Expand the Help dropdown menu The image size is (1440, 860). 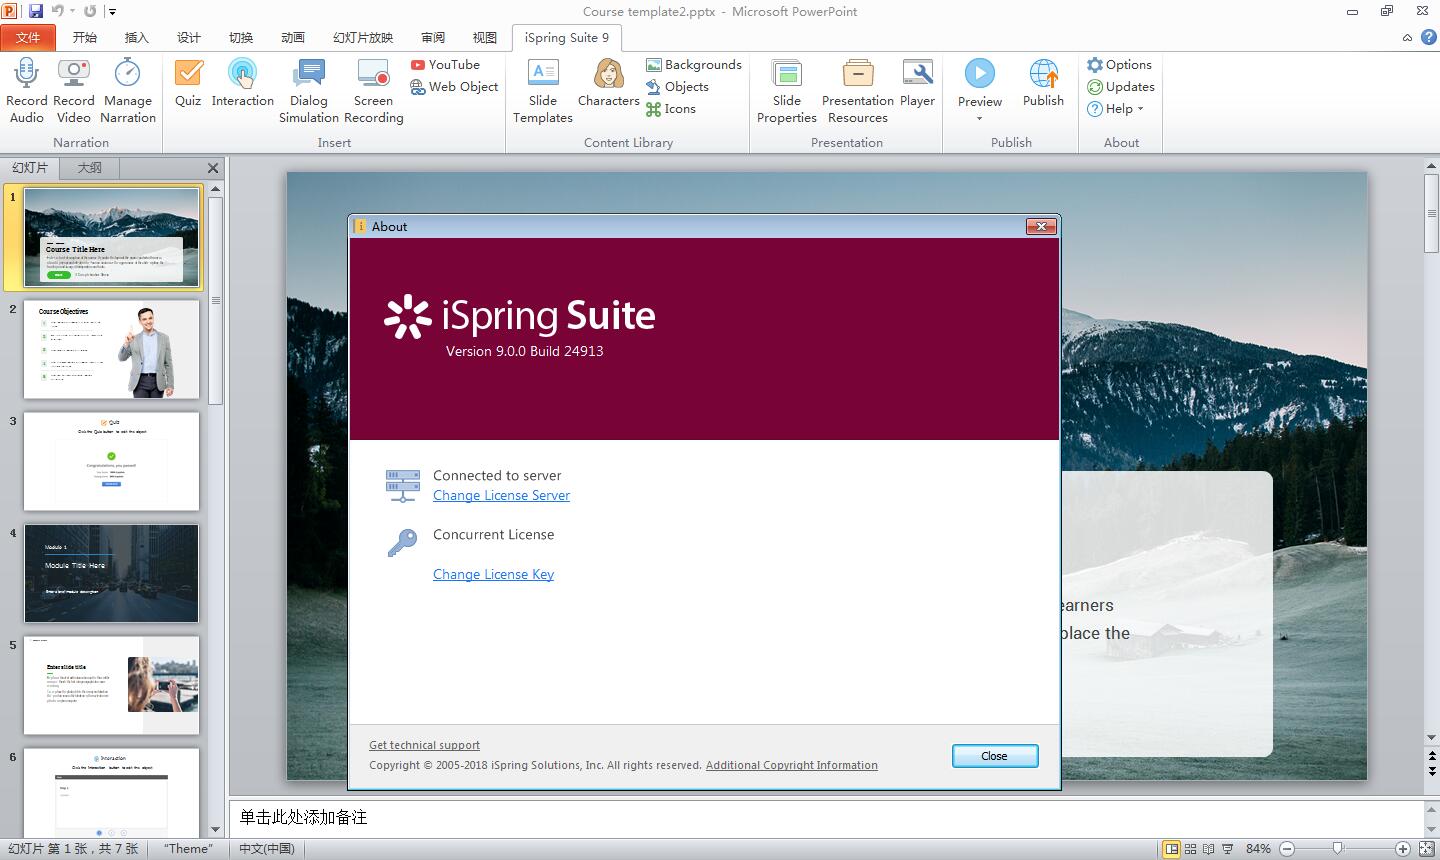pos(1140,109)
